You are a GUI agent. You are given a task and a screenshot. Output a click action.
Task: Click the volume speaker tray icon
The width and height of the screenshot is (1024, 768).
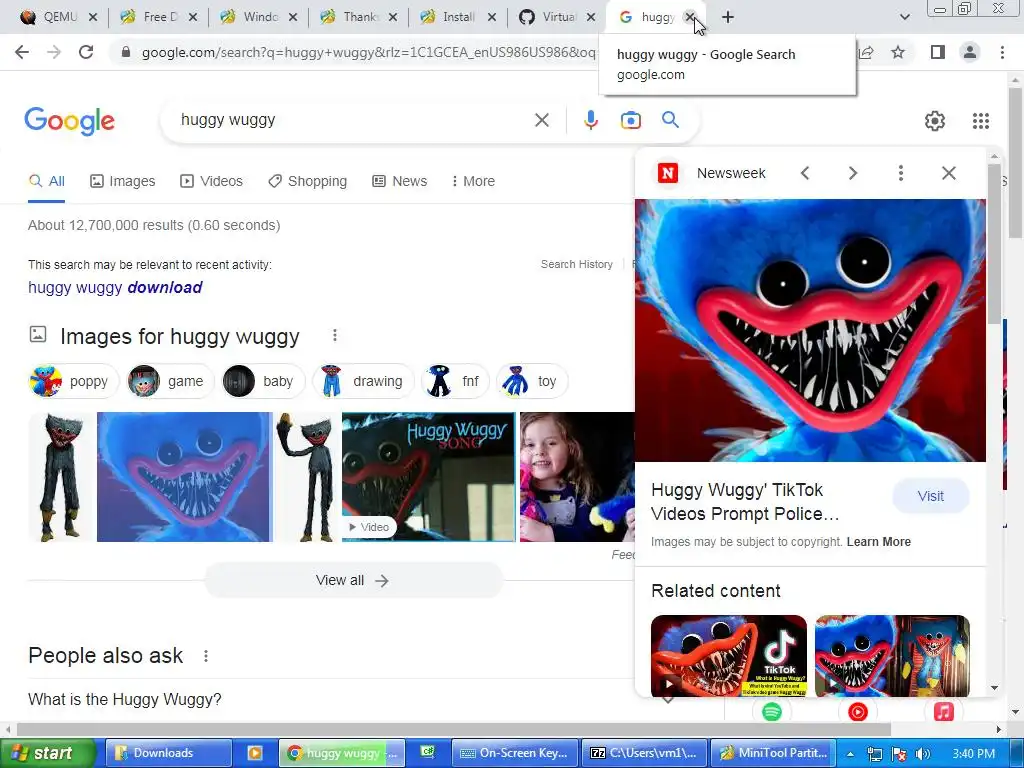[x=922, y=754]
